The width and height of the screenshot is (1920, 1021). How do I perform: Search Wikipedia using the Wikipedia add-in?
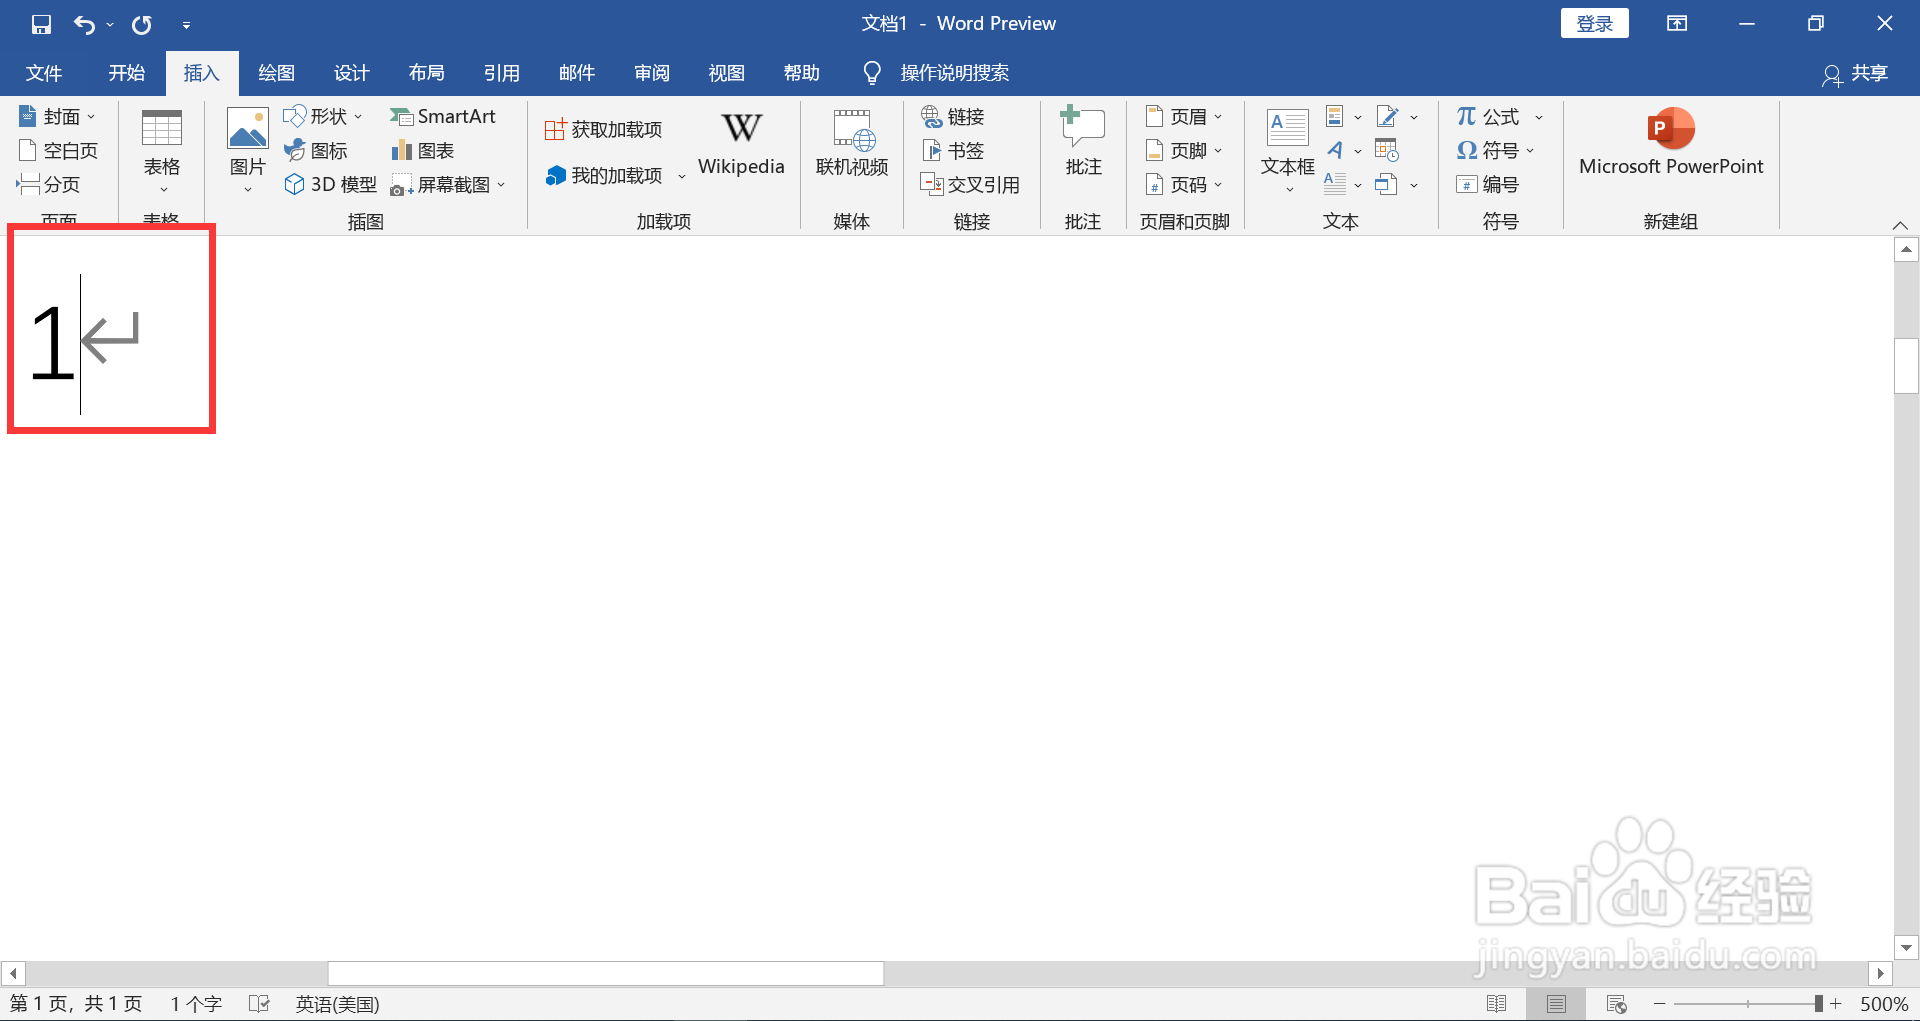(x=740, y=142)
